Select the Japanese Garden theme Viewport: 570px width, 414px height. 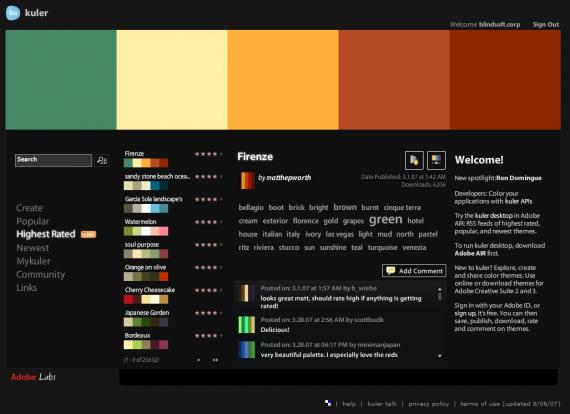[146, 313]
